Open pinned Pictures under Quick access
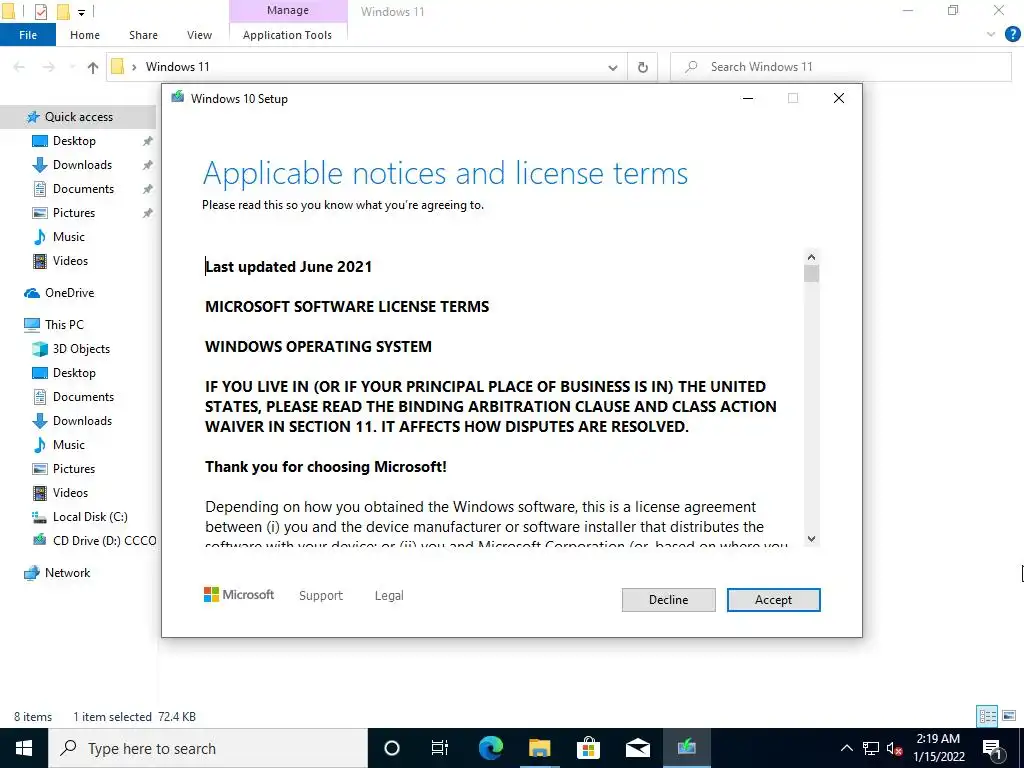The width and height of the screenshot is (1024, 768). (74, 213)
